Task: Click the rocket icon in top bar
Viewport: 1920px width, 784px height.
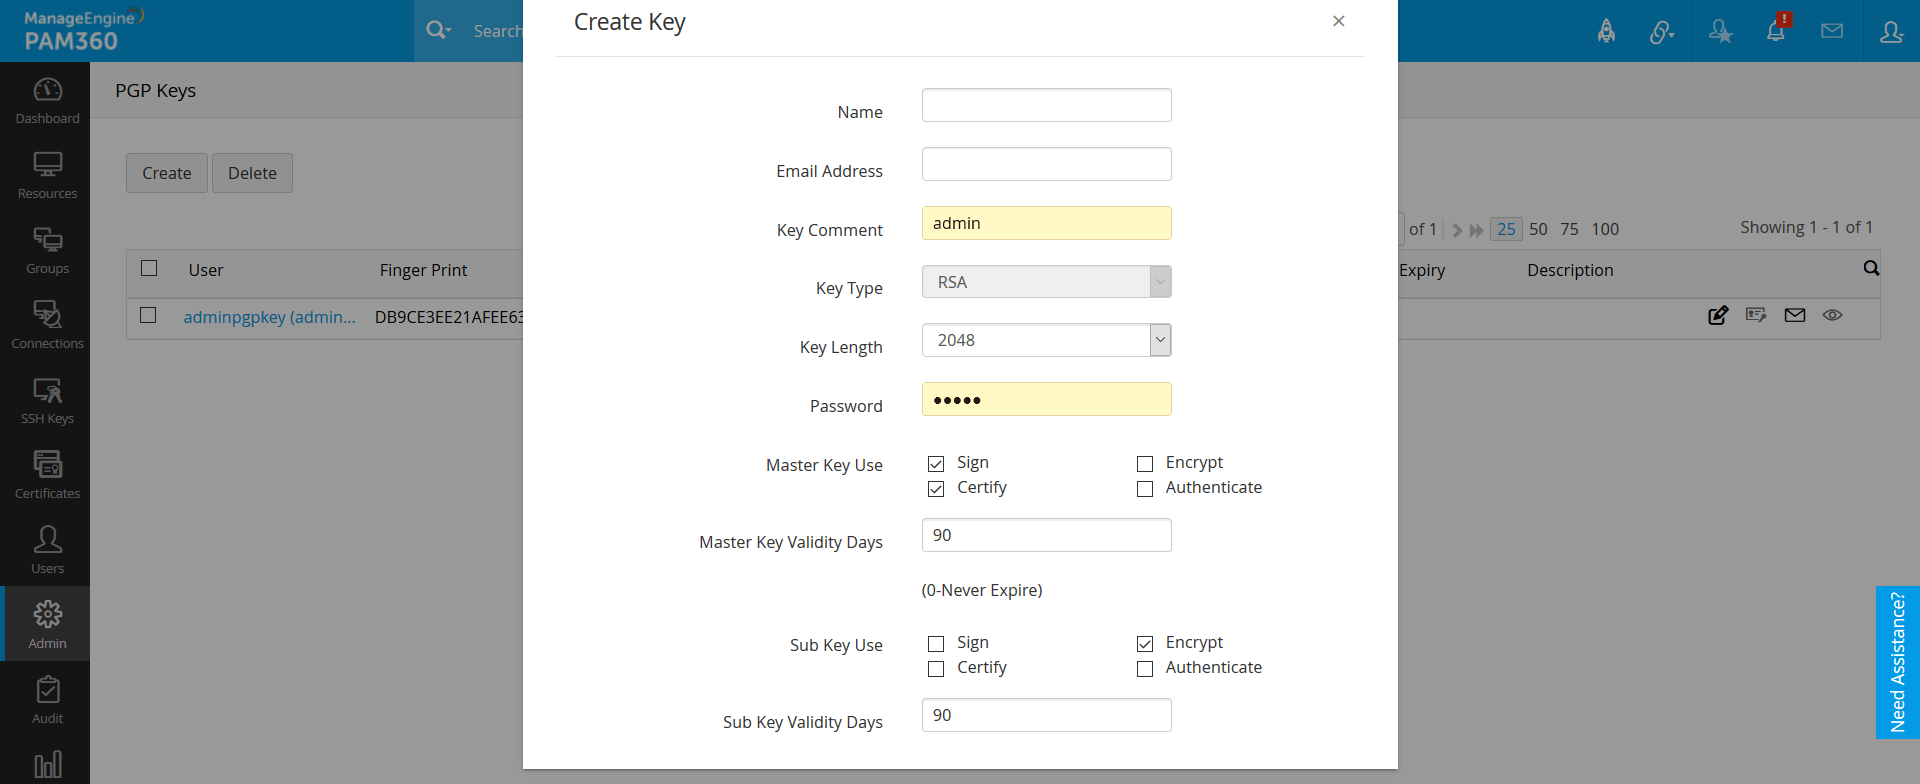Action: [1606, 31]
